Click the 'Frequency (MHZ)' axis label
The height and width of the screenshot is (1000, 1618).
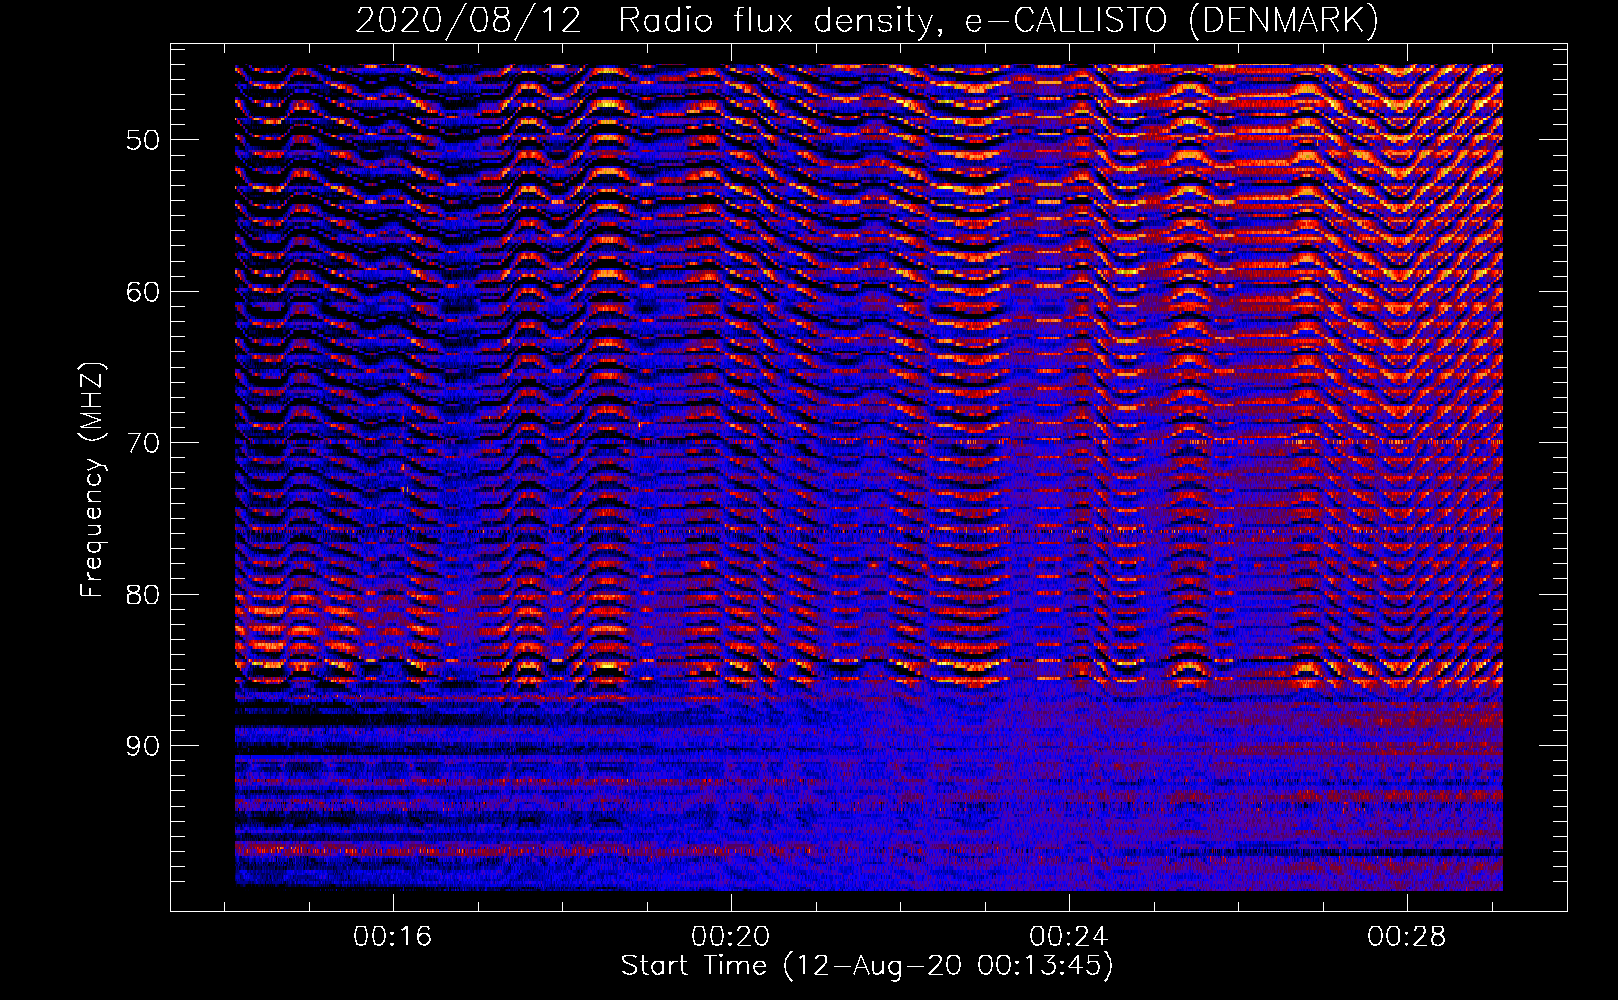[x=92, y=480]
